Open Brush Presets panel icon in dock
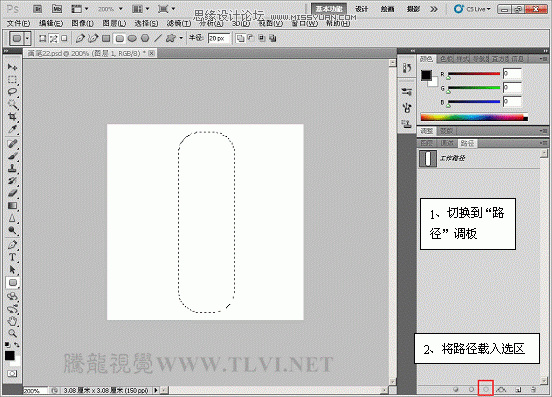552x397 pixels. (x=407, y=92)
